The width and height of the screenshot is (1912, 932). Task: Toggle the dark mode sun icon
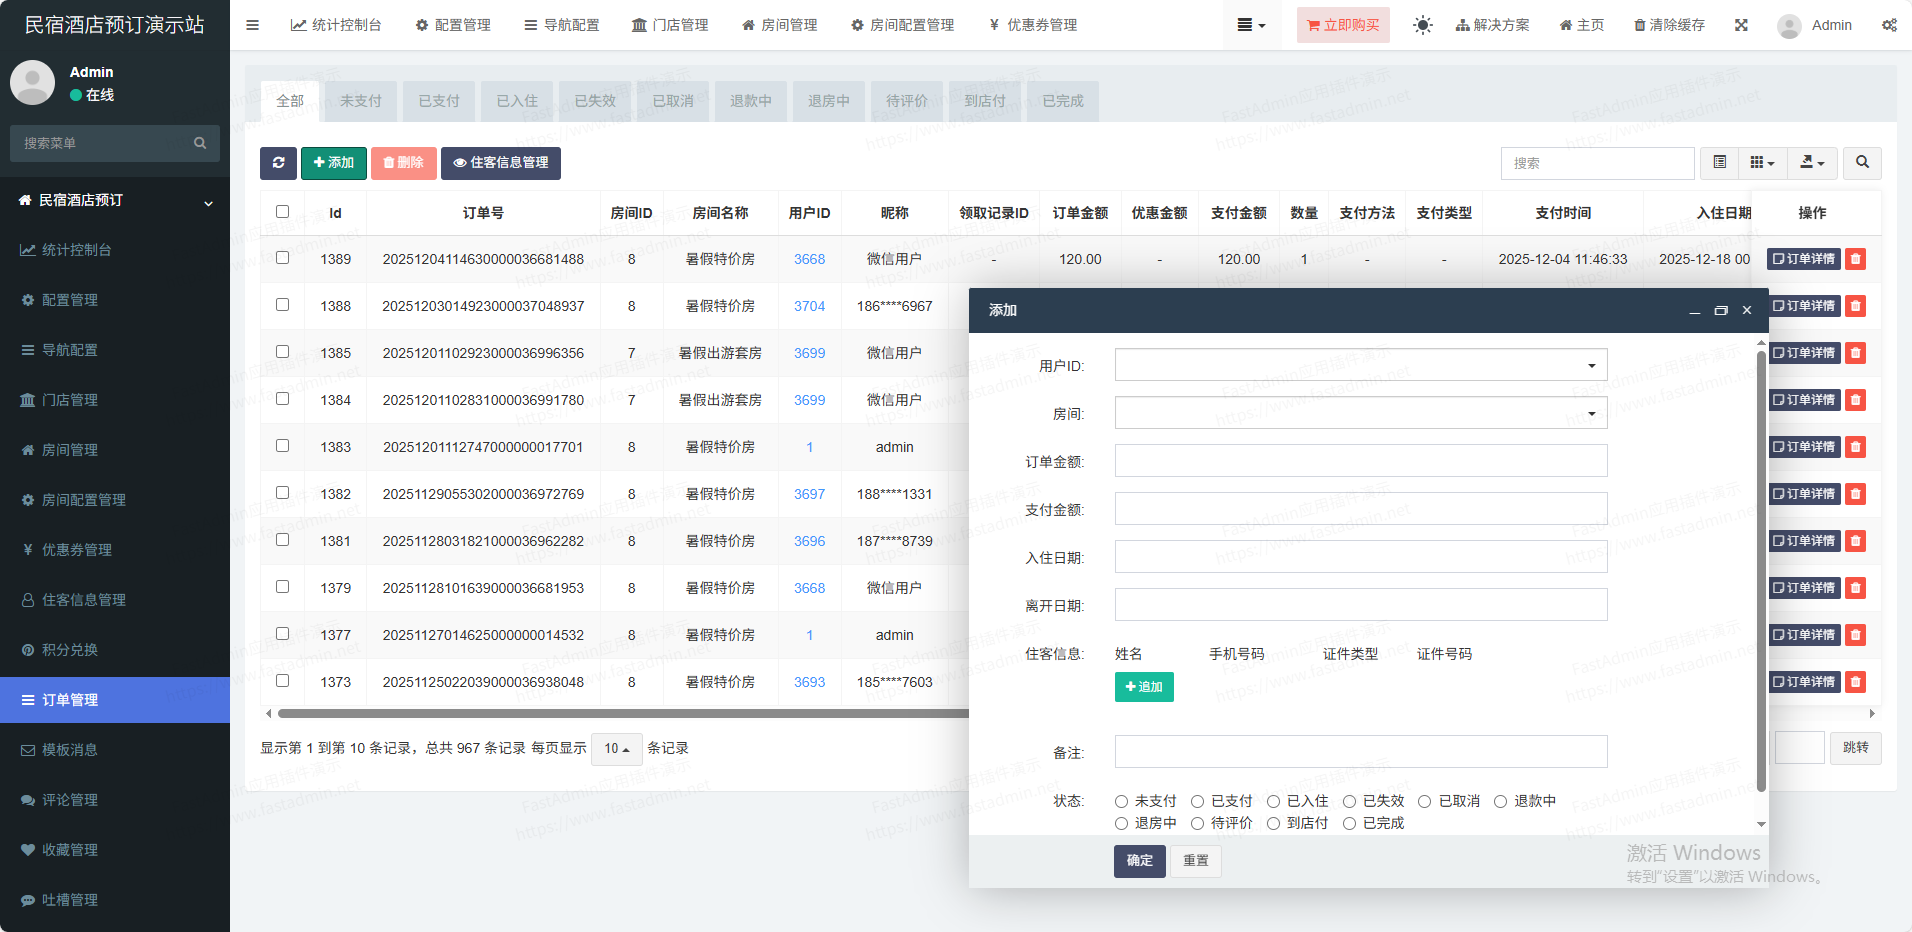[x=1422, y=25]
